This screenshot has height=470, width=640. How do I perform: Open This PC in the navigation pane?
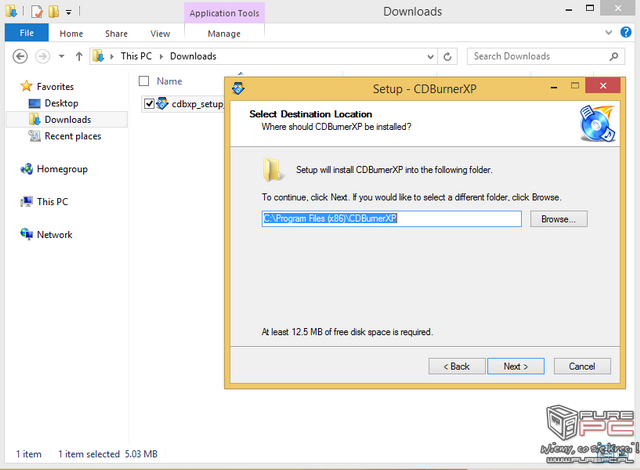click(52, 202)
